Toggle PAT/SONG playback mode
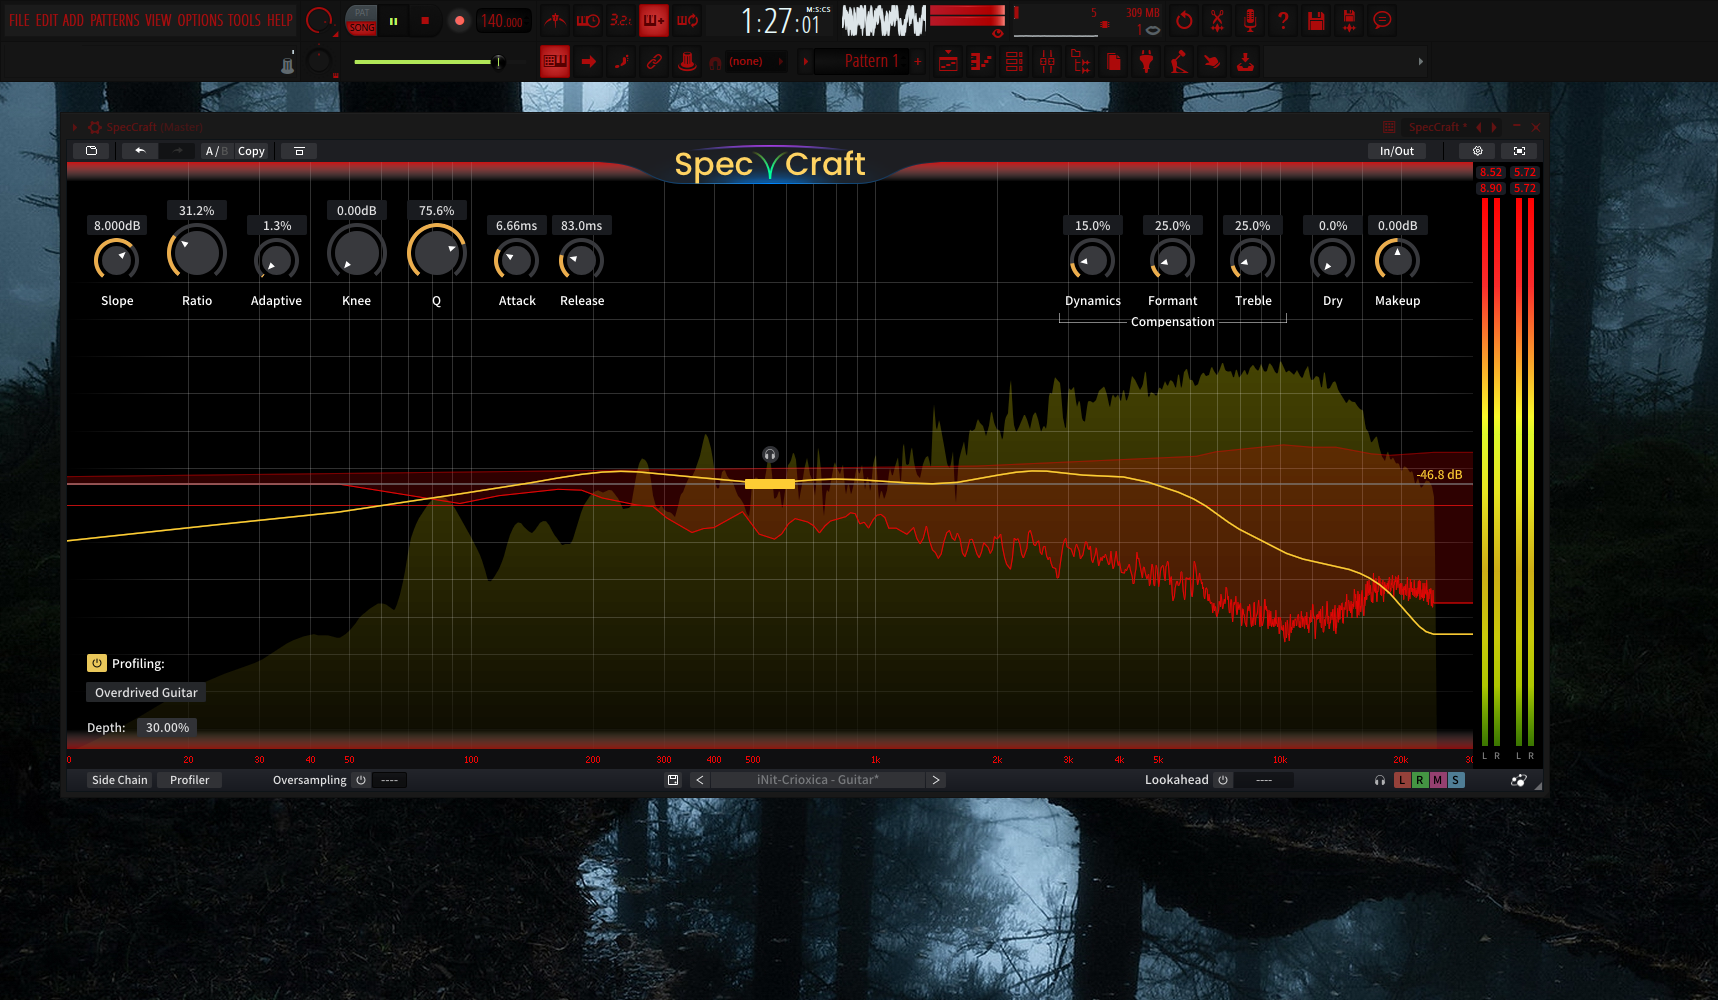Viewport: 1718px width, 1000px height. 361,20
